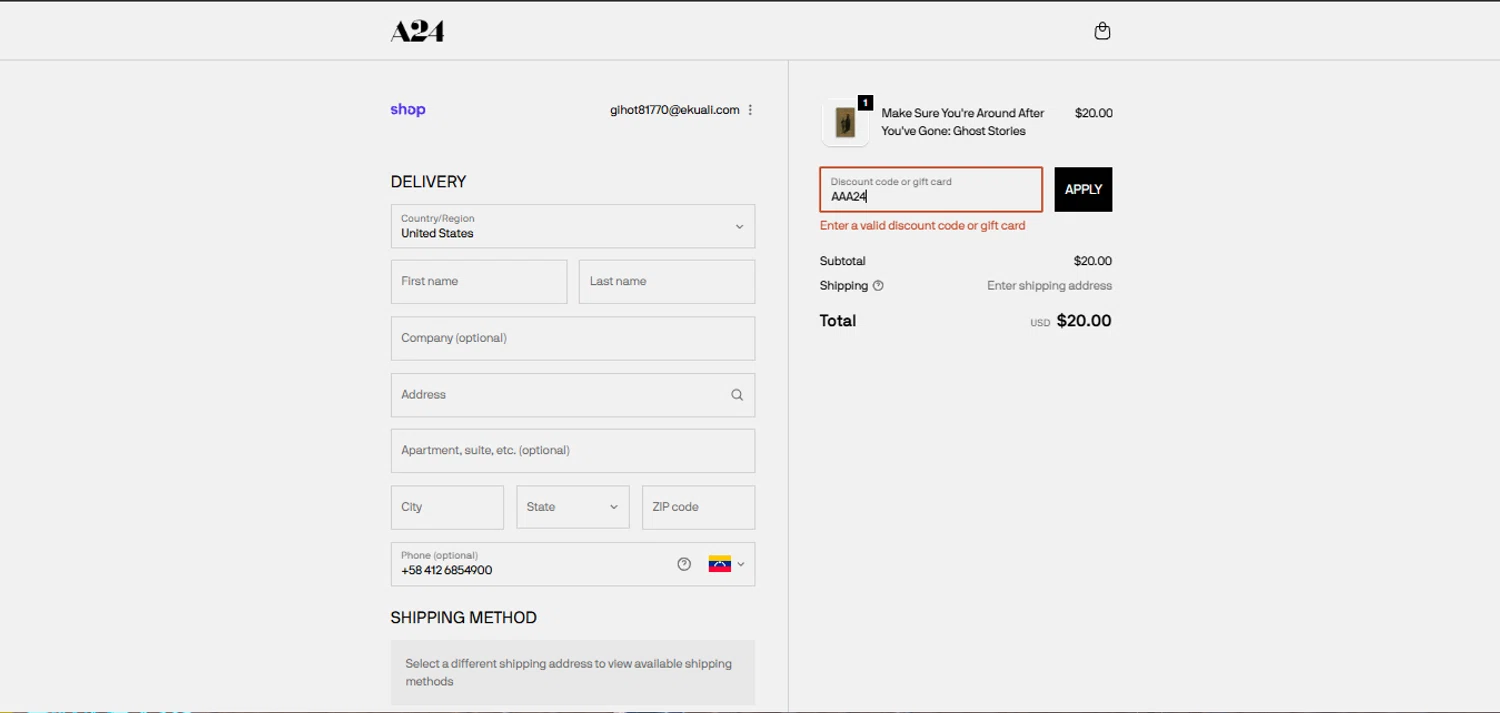Expand the Country/Region dropdown
This screenshot has width=1500, height=713.
pyautogui.click(x=573, y=226)
